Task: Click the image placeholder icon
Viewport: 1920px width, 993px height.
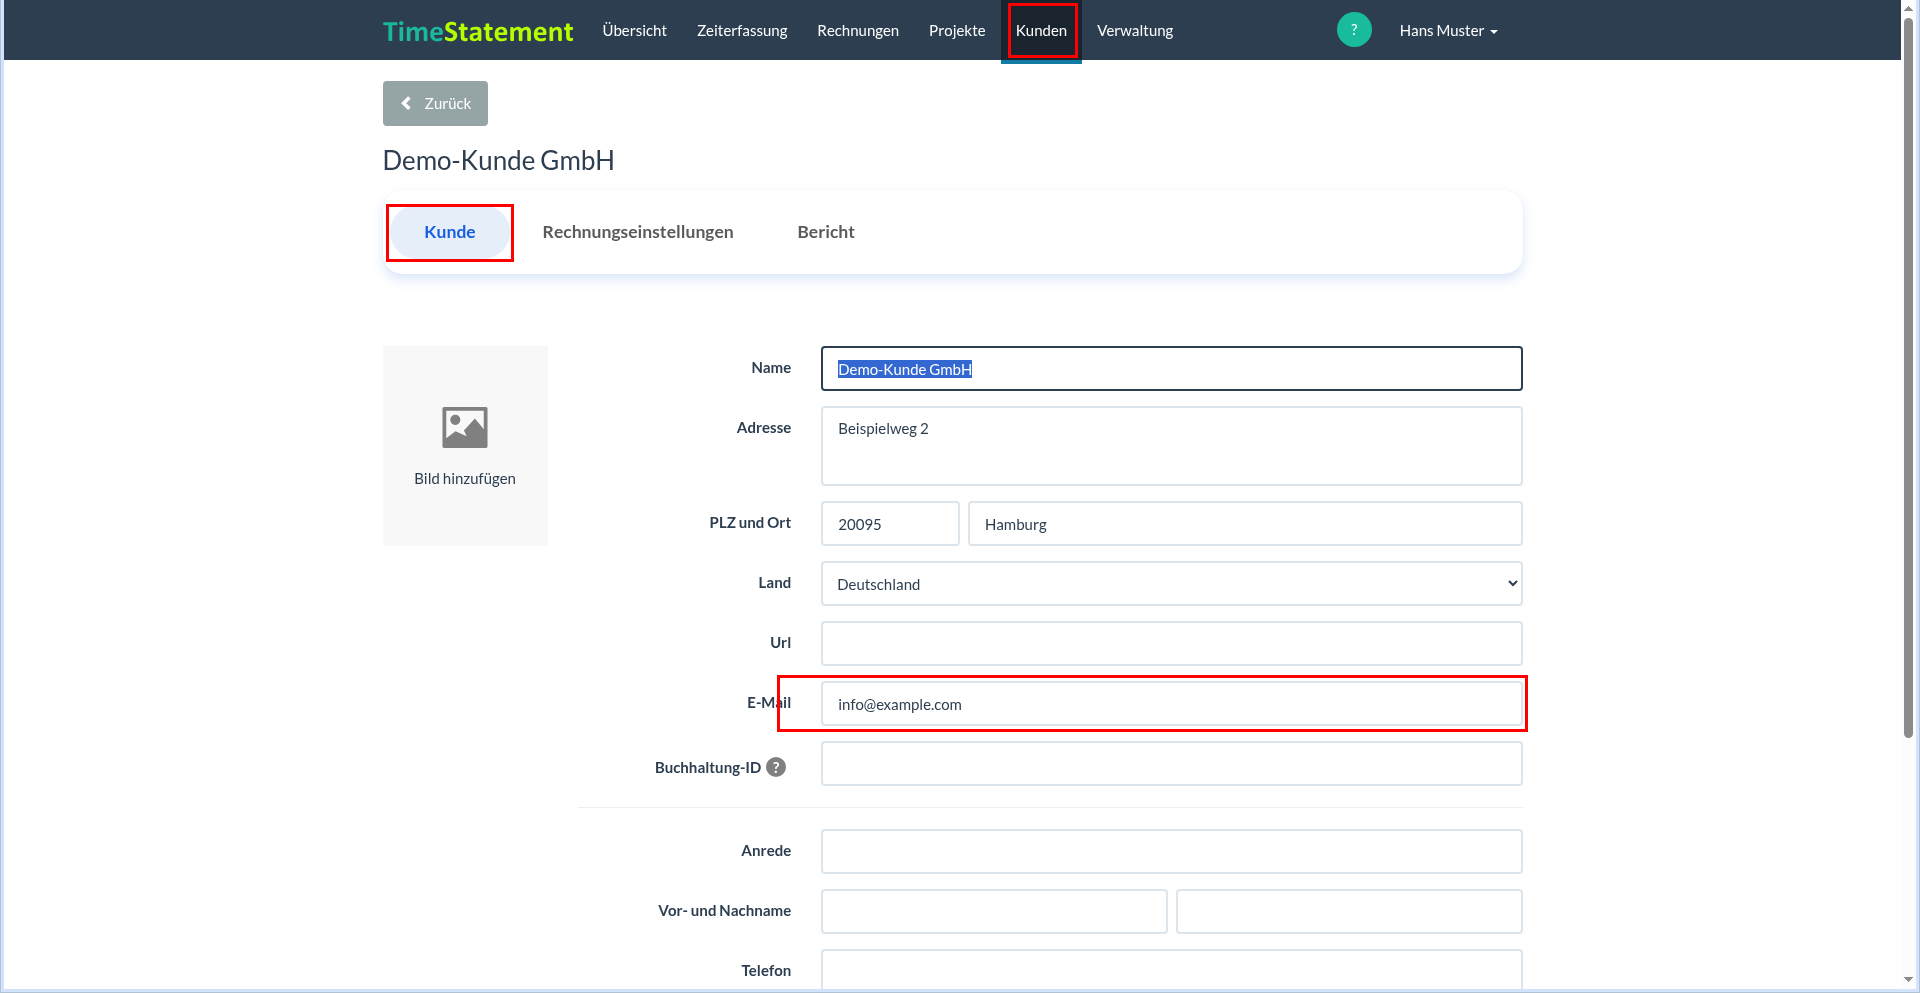Action: click(465, 427)
